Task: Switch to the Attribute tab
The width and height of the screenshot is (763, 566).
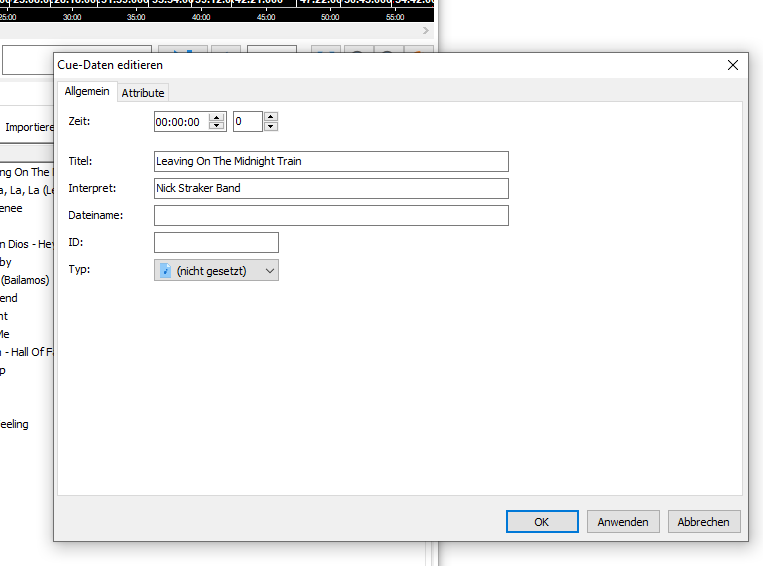Action: point(142,93)
